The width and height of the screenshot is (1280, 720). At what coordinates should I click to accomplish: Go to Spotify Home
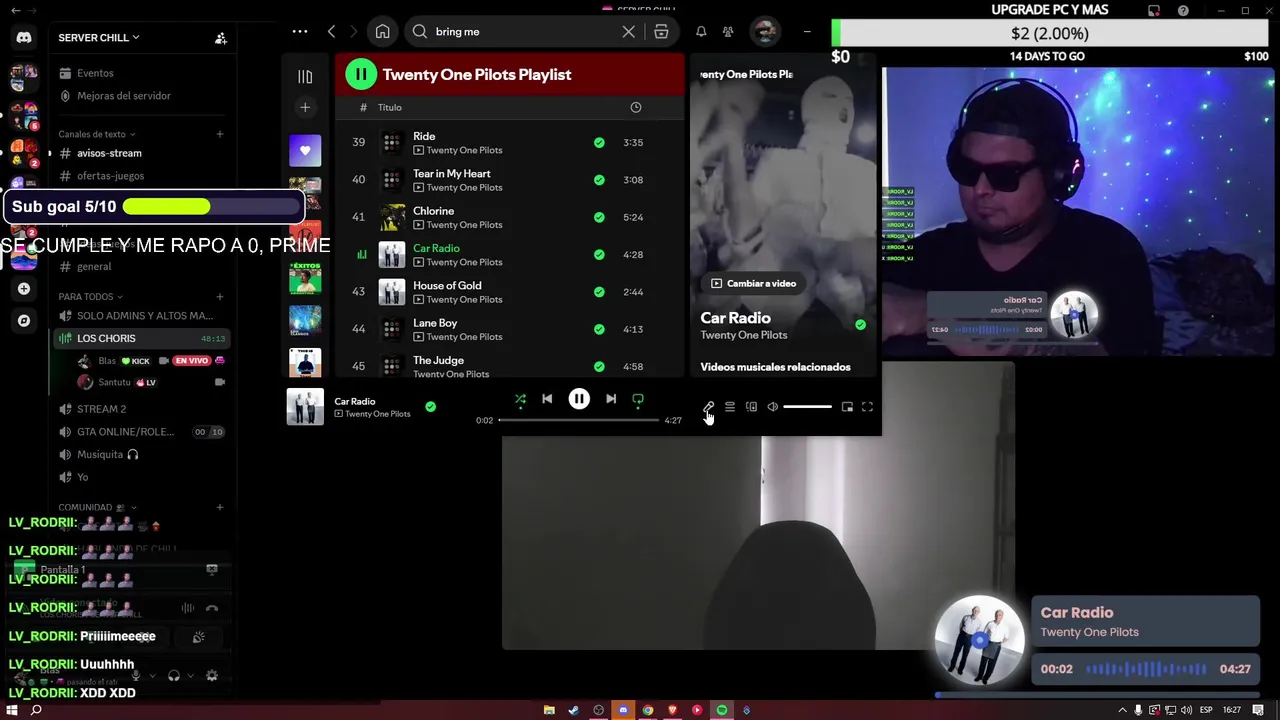(x=382, y=32)
